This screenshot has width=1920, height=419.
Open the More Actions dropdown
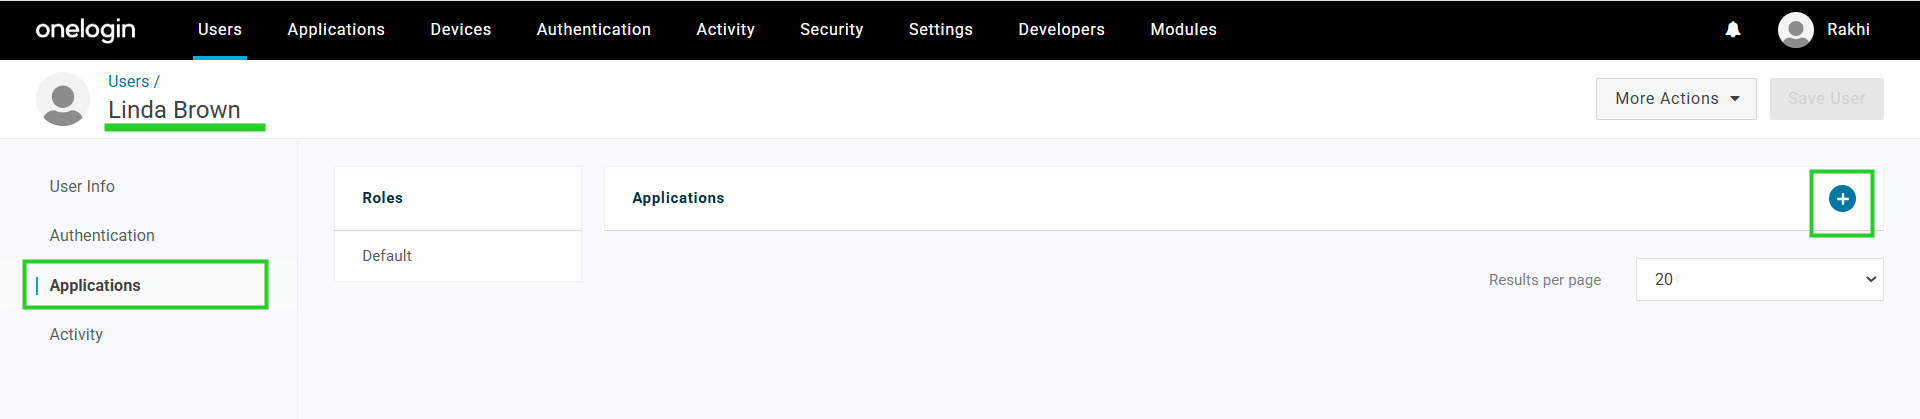point(1676,99)
